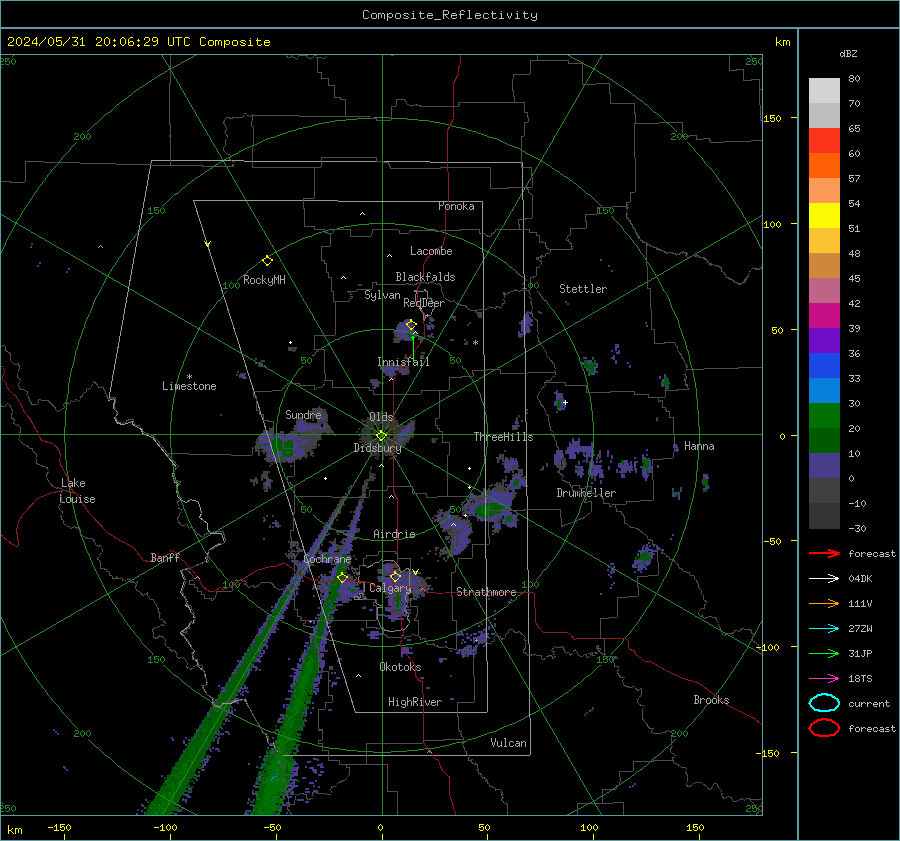Click the orange 57-60 dBZ swatch
The width and height of the screenshot is (900, 841).
(824, 166)
